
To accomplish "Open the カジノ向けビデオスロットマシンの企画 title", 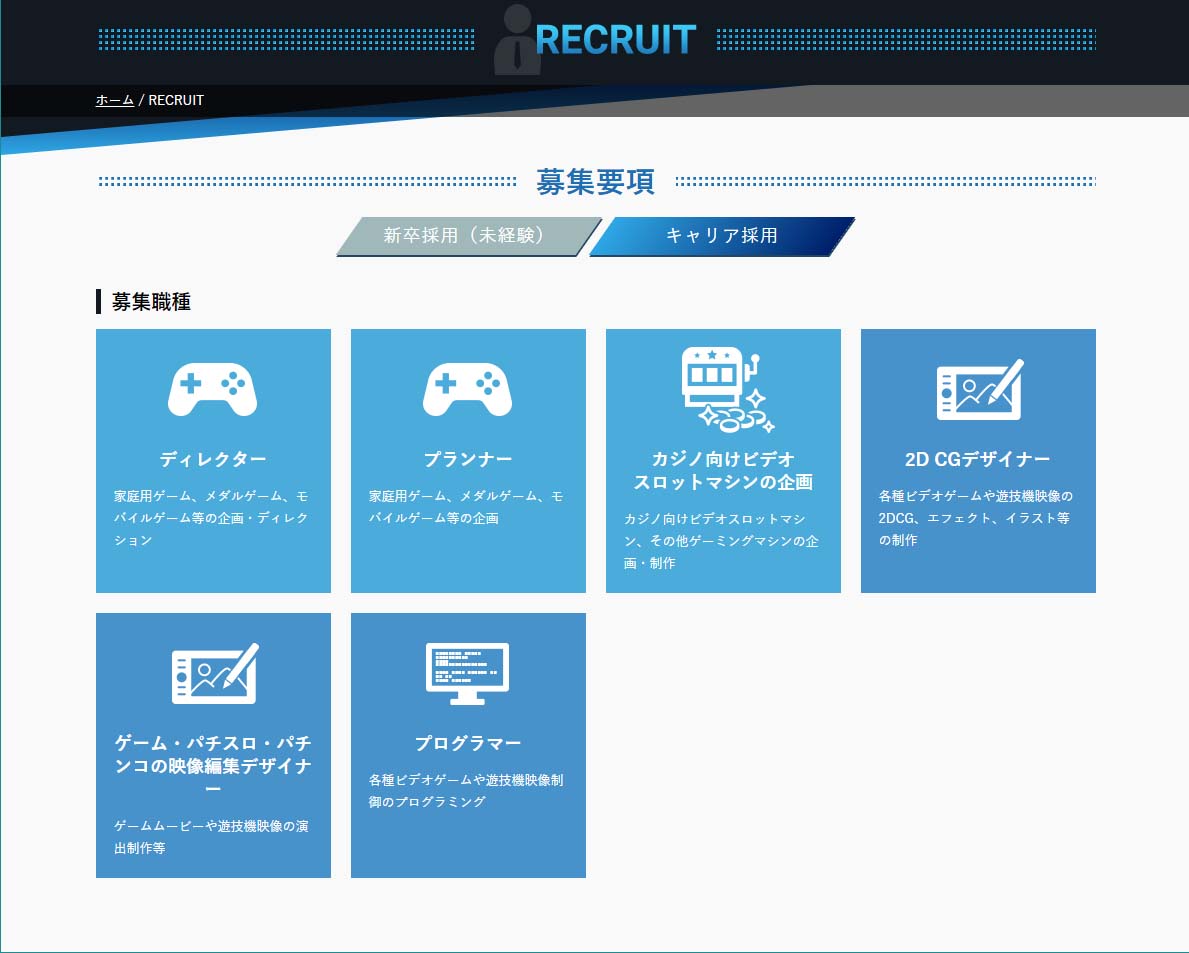I will (723, 470).
